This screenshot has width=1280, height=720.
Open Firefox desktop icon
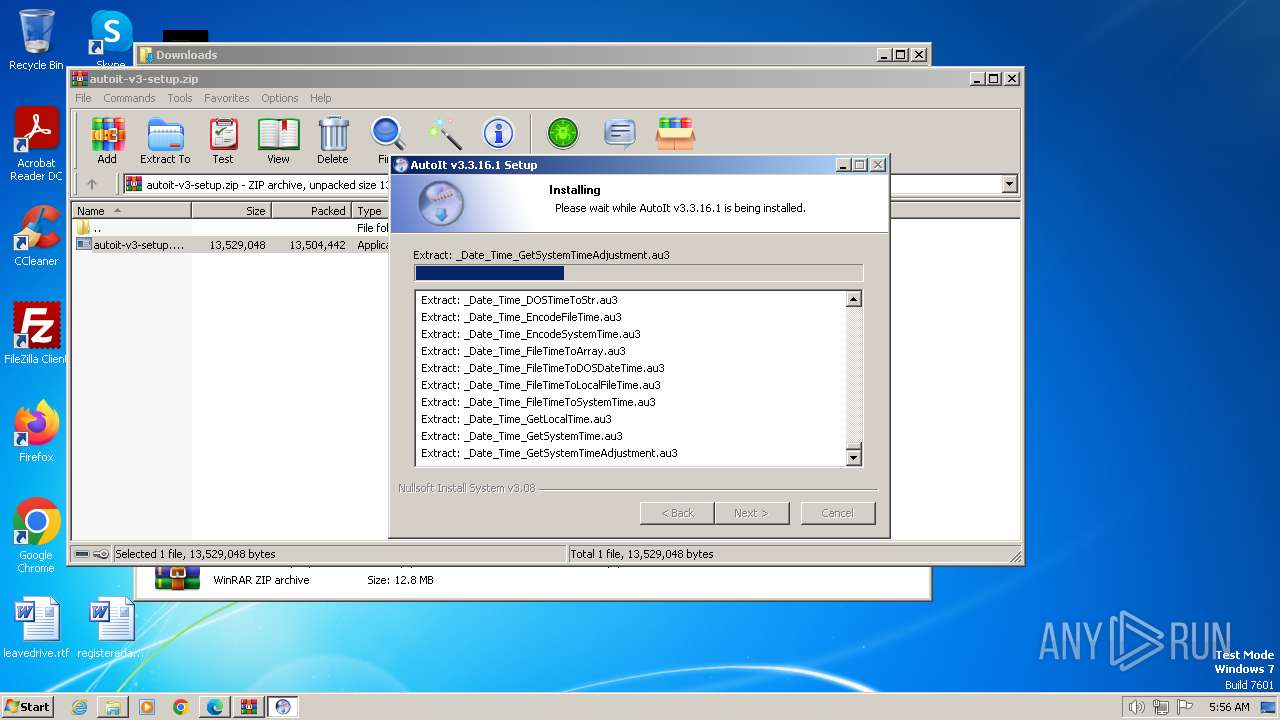[36, 431]
